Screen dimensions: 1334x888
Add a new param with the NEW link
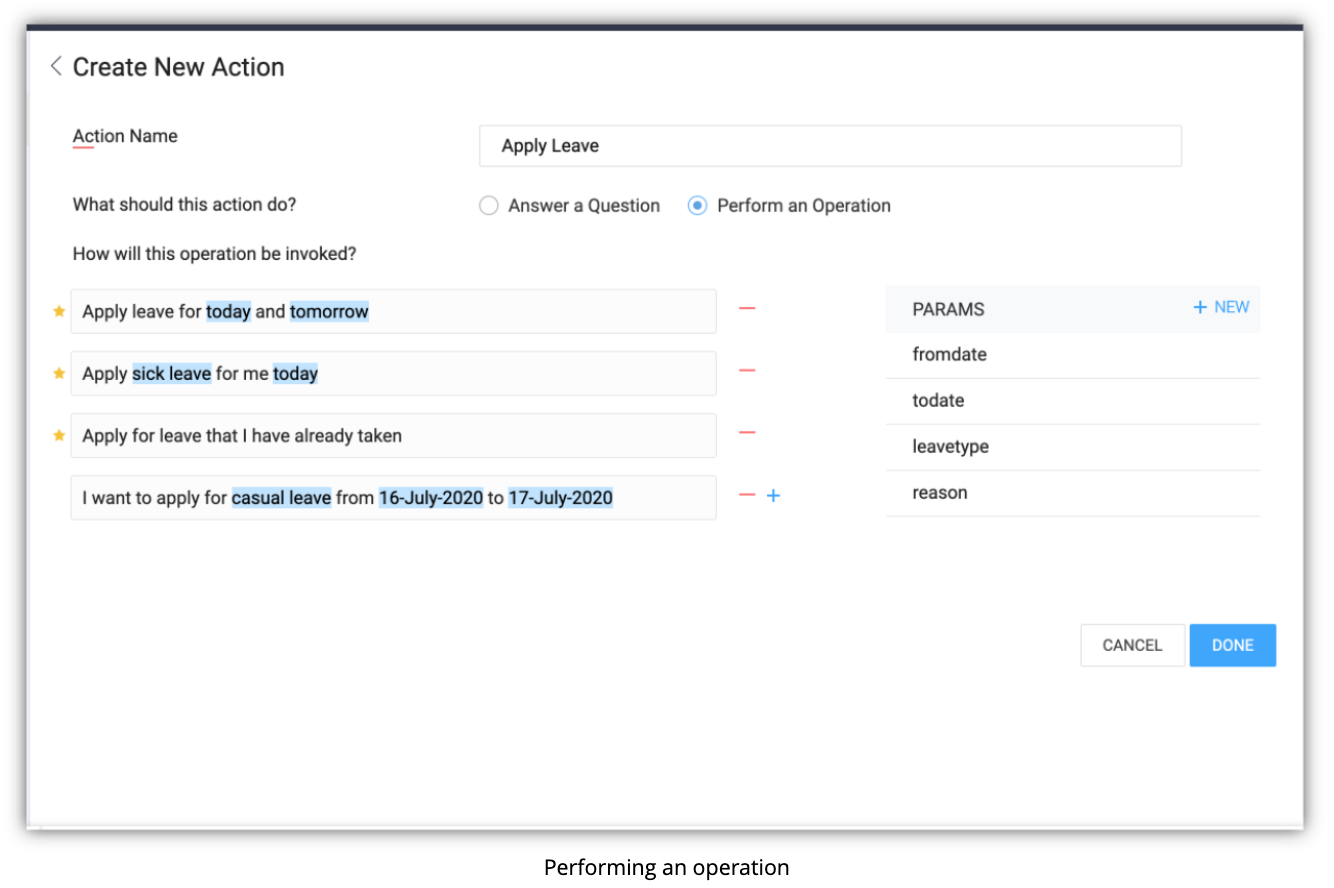coord(1221,308)
